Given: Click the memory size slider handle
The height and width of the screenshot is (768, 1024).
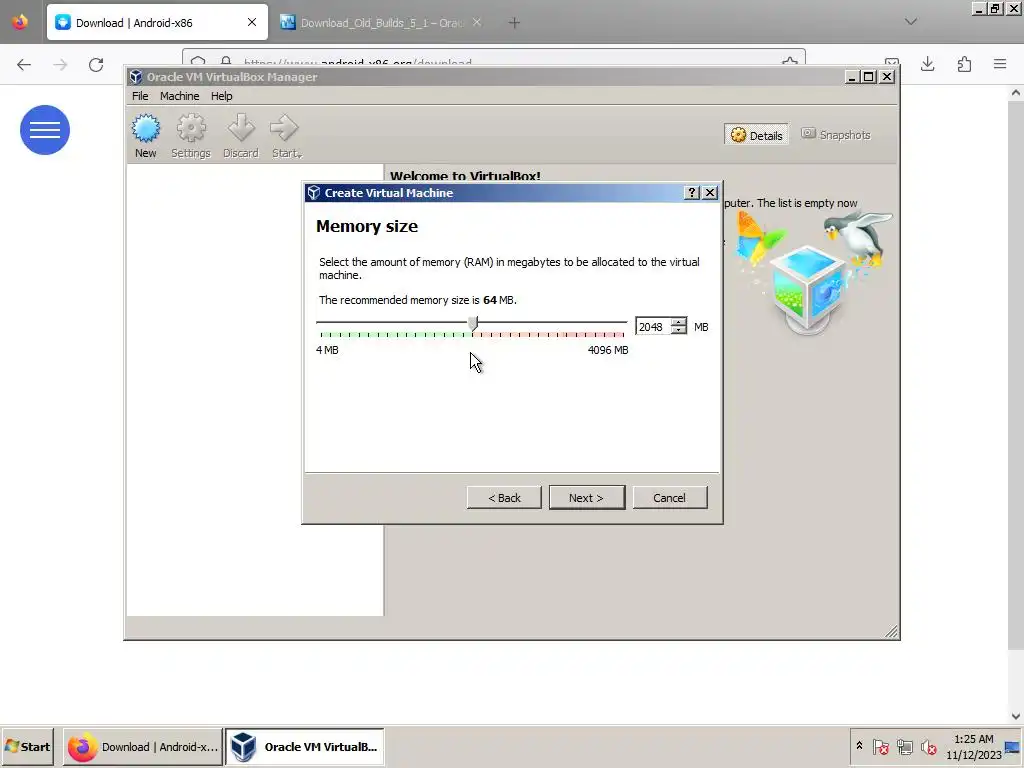Looking at the screenshot, I should 473,323.
